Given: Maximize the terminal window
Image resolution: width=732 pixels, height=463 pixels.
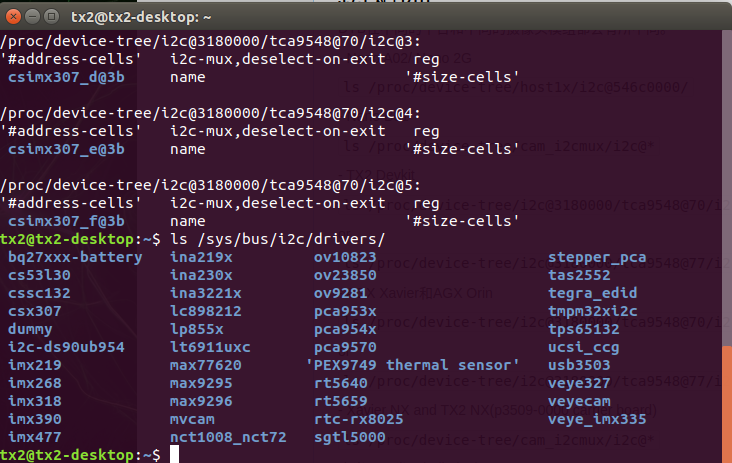Looking at the screenshot, I should pyautogui.click(x=51, y=16).
